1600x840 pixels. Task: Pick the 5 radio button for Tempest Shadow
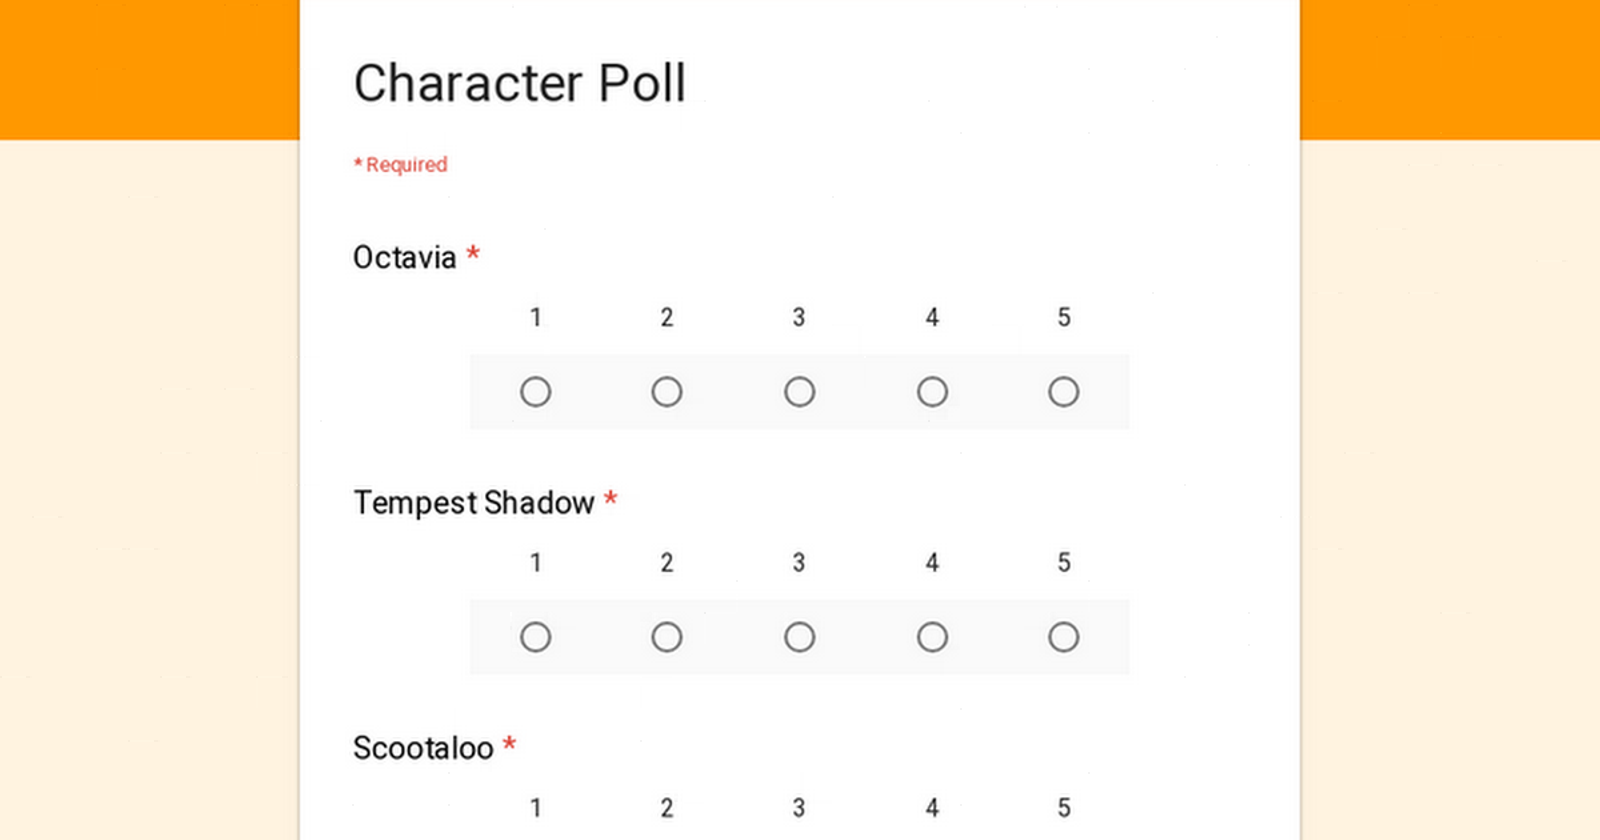[x=1063, y=637]
